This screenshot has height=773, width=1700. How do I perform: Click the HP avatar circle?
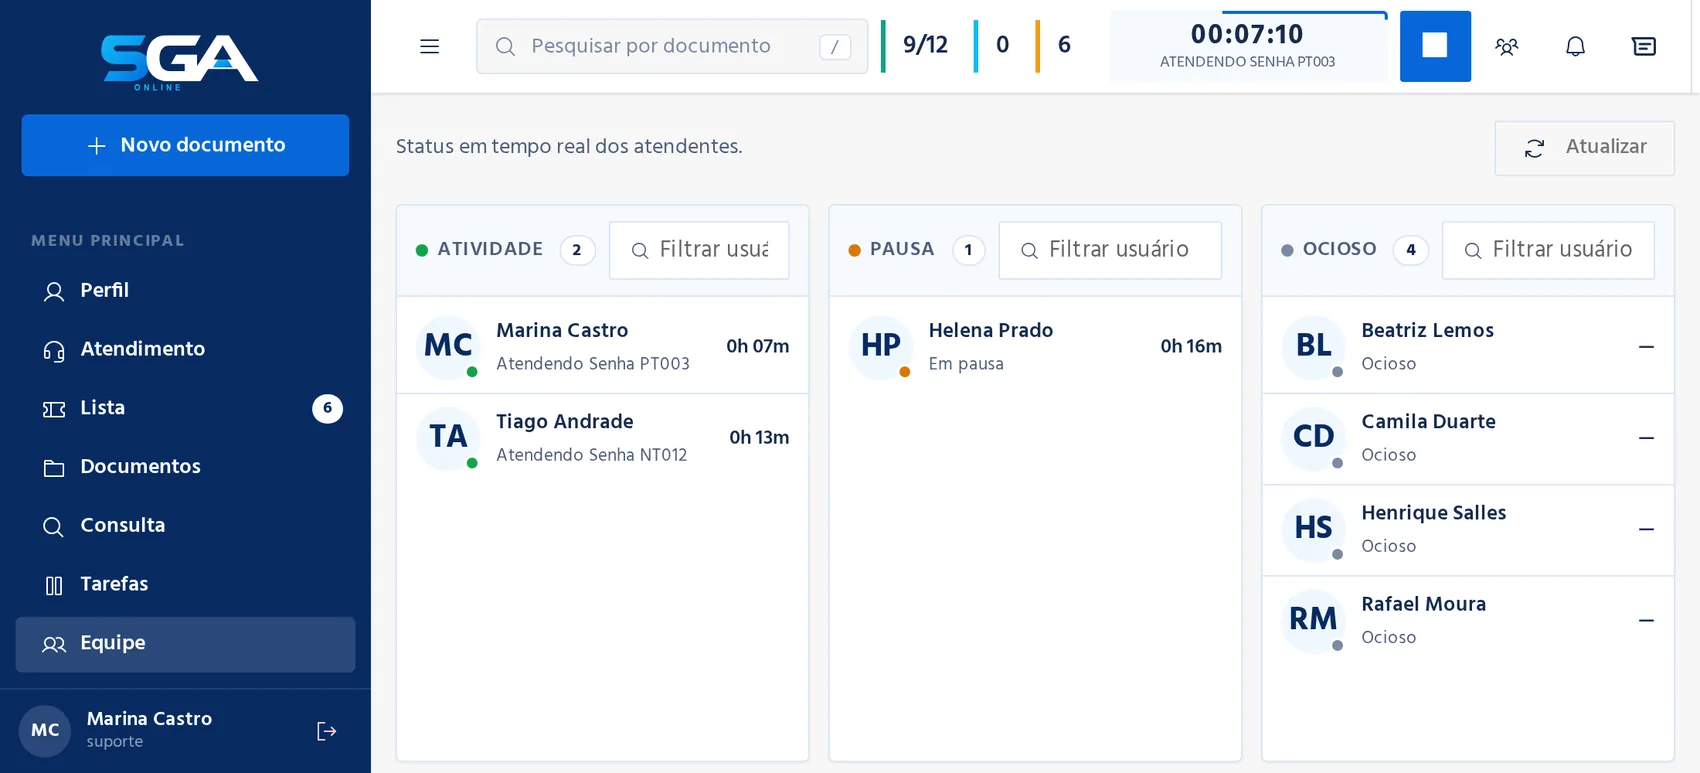[881, 346]
